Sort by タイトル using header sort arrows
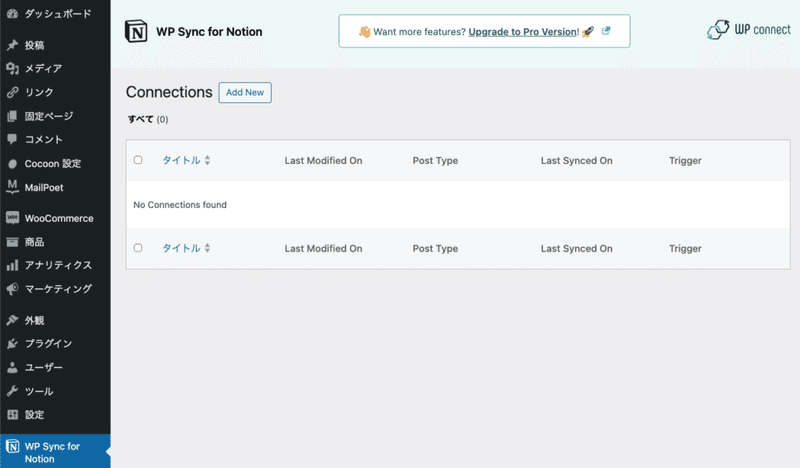Image resolution: width=800 pixels, height=468 pixels. 207,160
